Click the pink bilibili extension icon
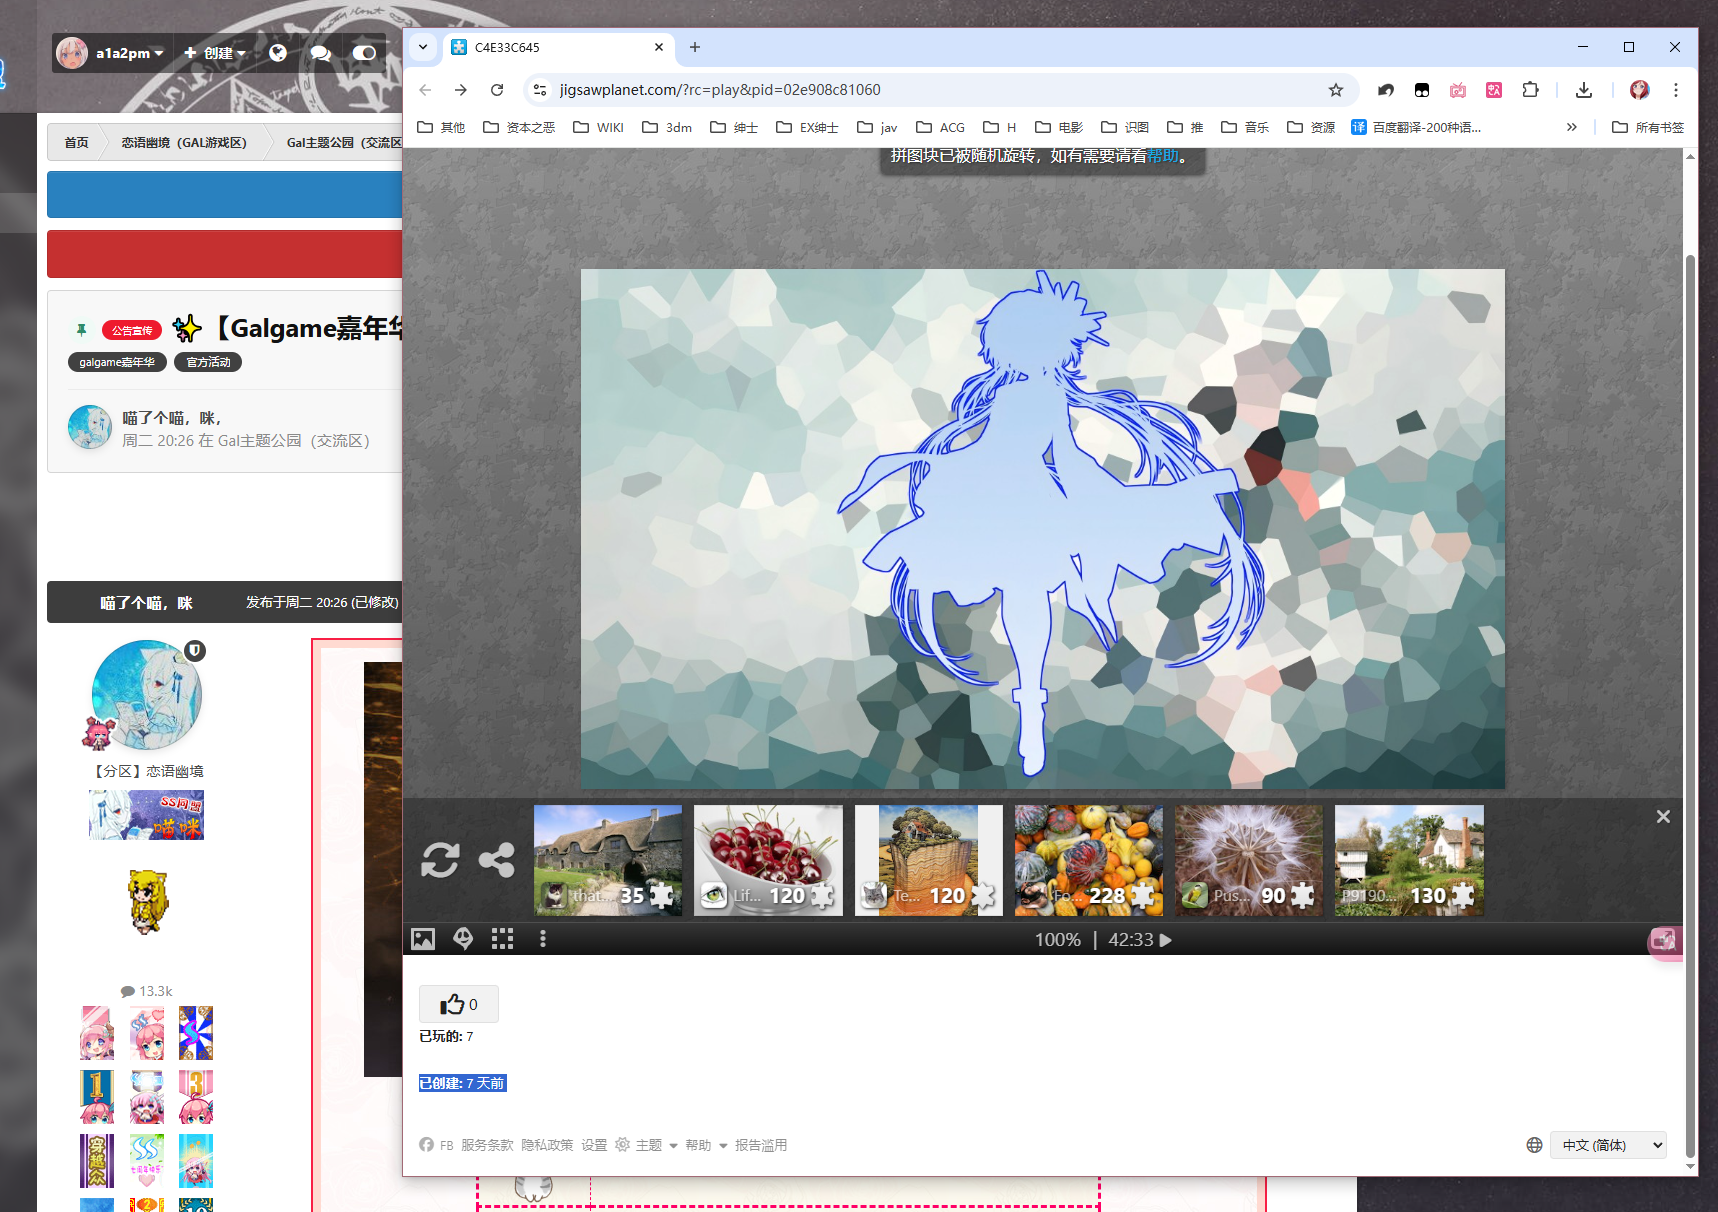The image size is (1718, 1212). (x=1458, y=90)
